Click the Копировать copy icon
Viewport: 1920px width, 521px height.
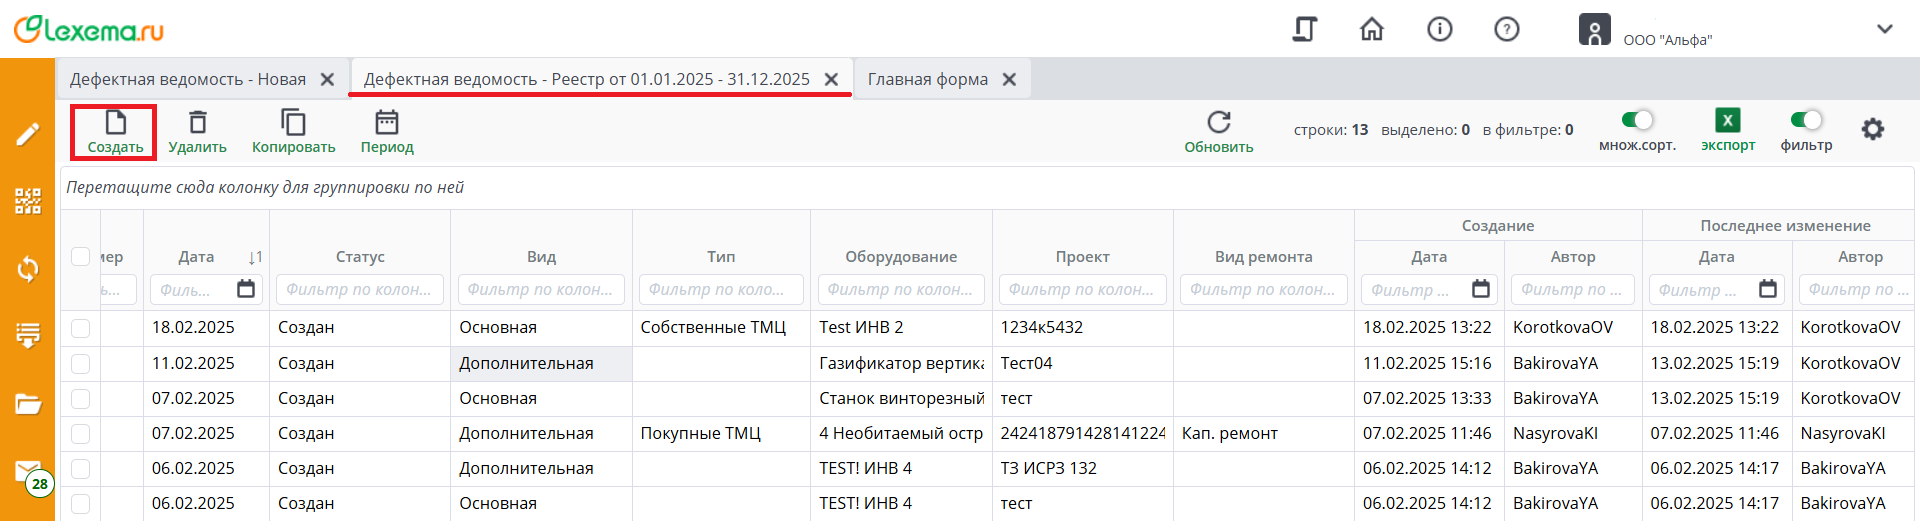coord(293,123)
